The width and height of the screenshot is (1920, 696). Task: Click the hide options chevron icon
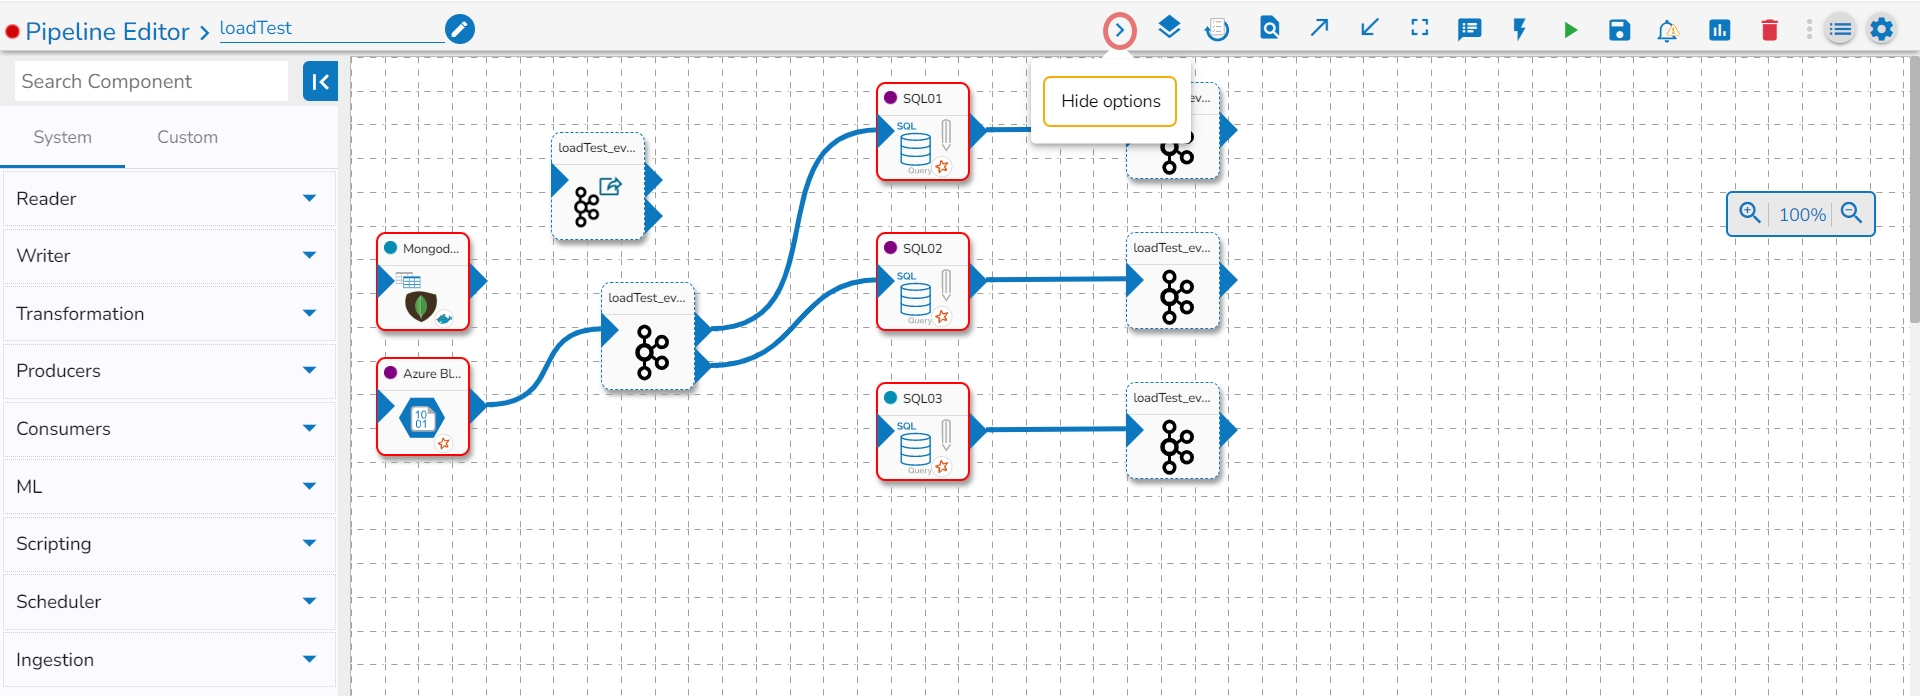tap(1119, 30)
